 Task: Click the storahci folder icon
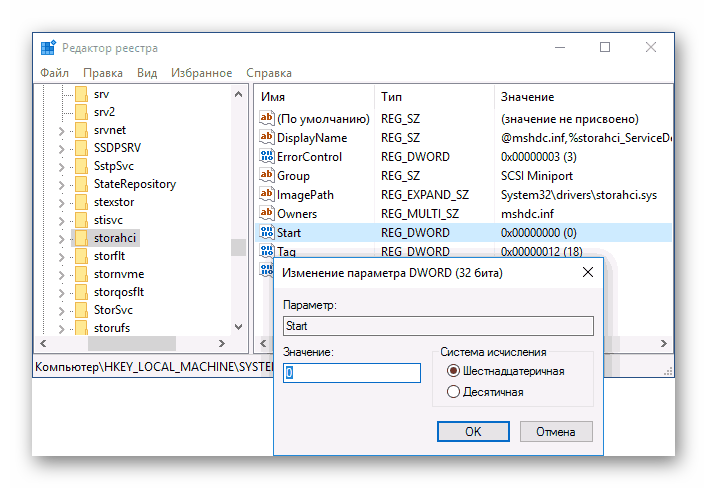82,238
